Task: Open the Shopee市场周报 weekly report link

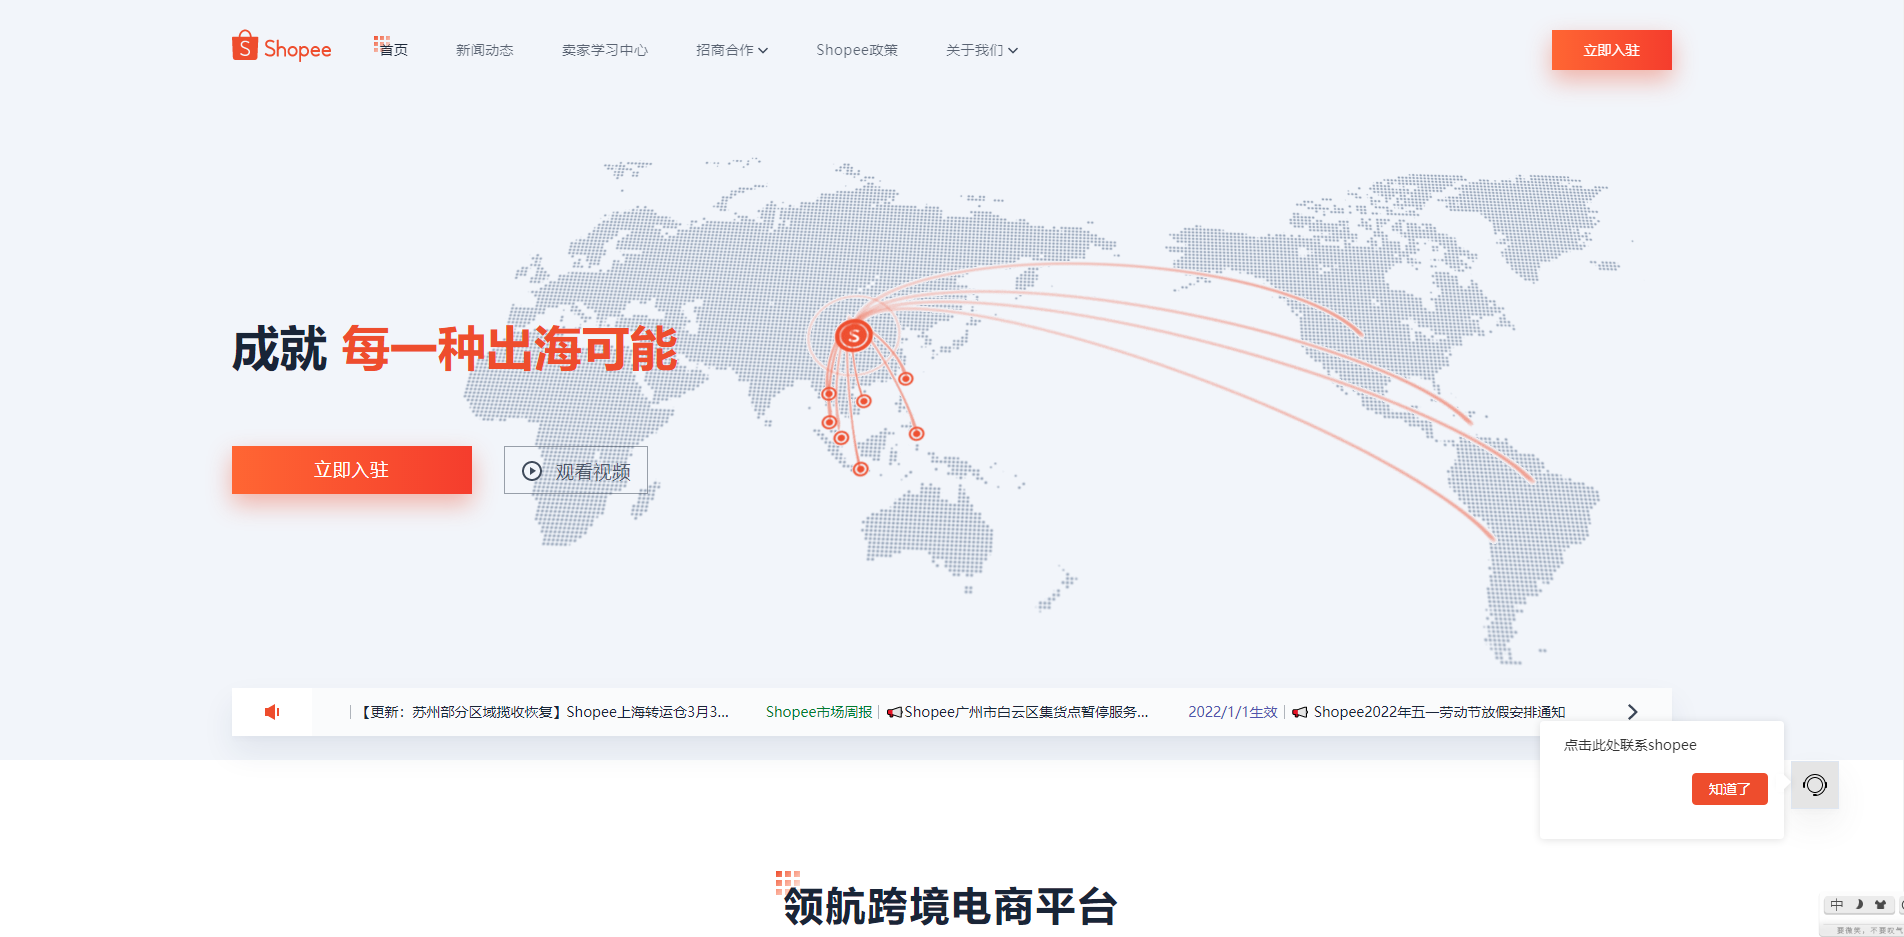Action: click(819, 712)
